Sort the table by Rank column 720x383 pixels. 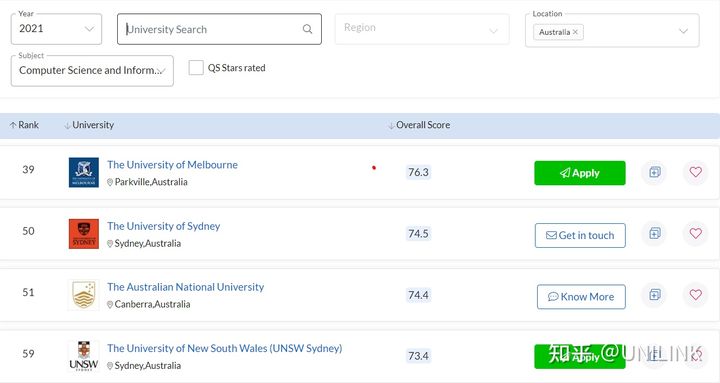point(24,125)
